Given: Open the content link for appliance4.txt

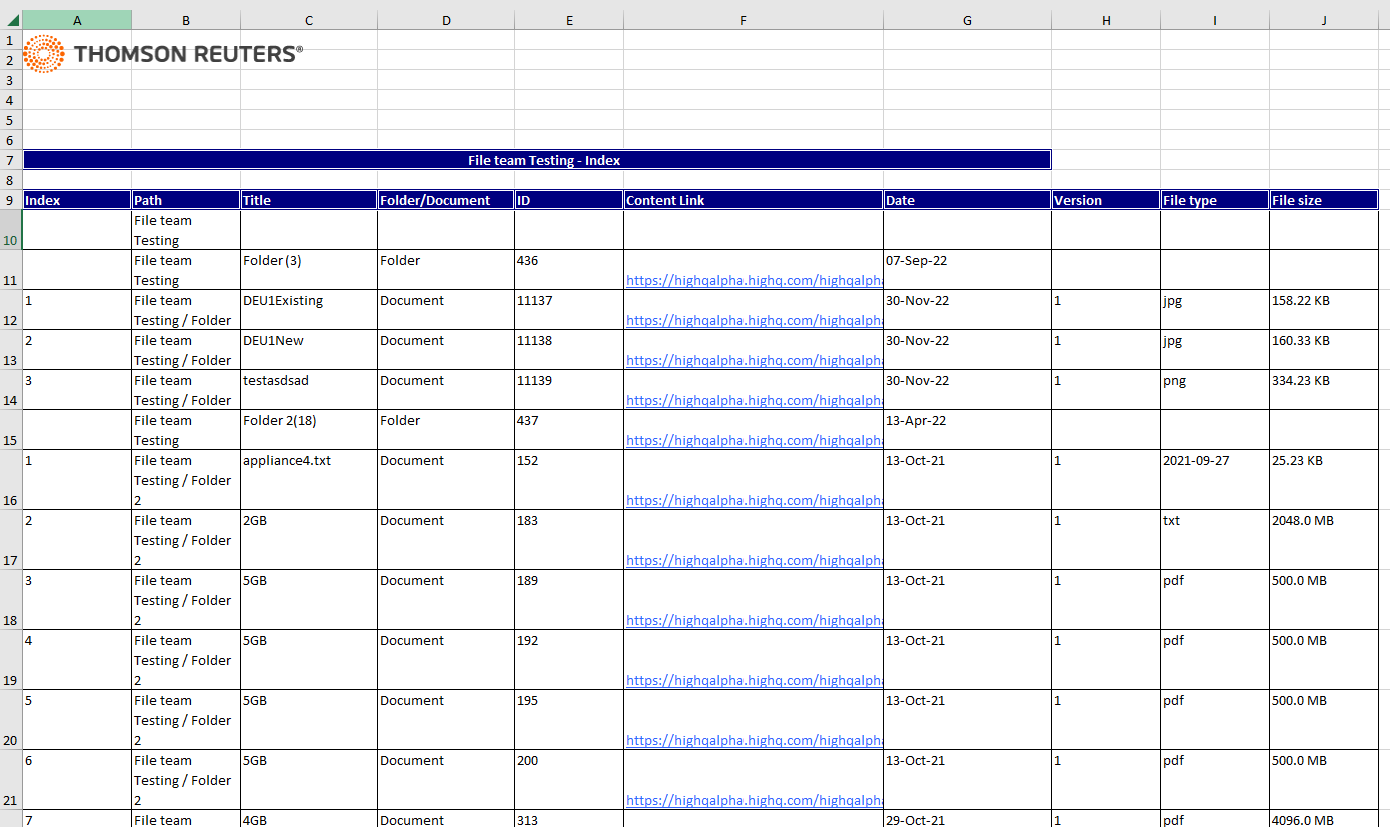Looking at the screenshot, I should [x=753, y=501].
